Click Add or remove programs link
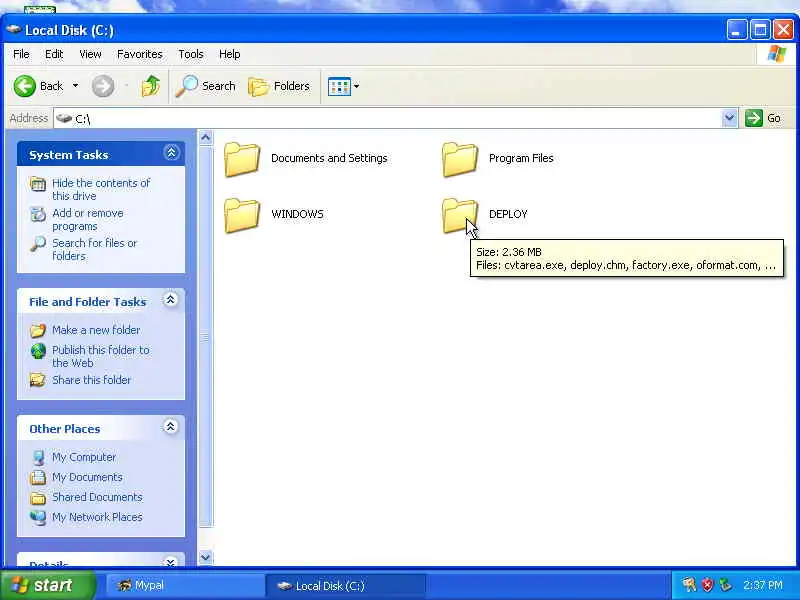This screenshot has height=600, width=800. (x=88, y=219)
